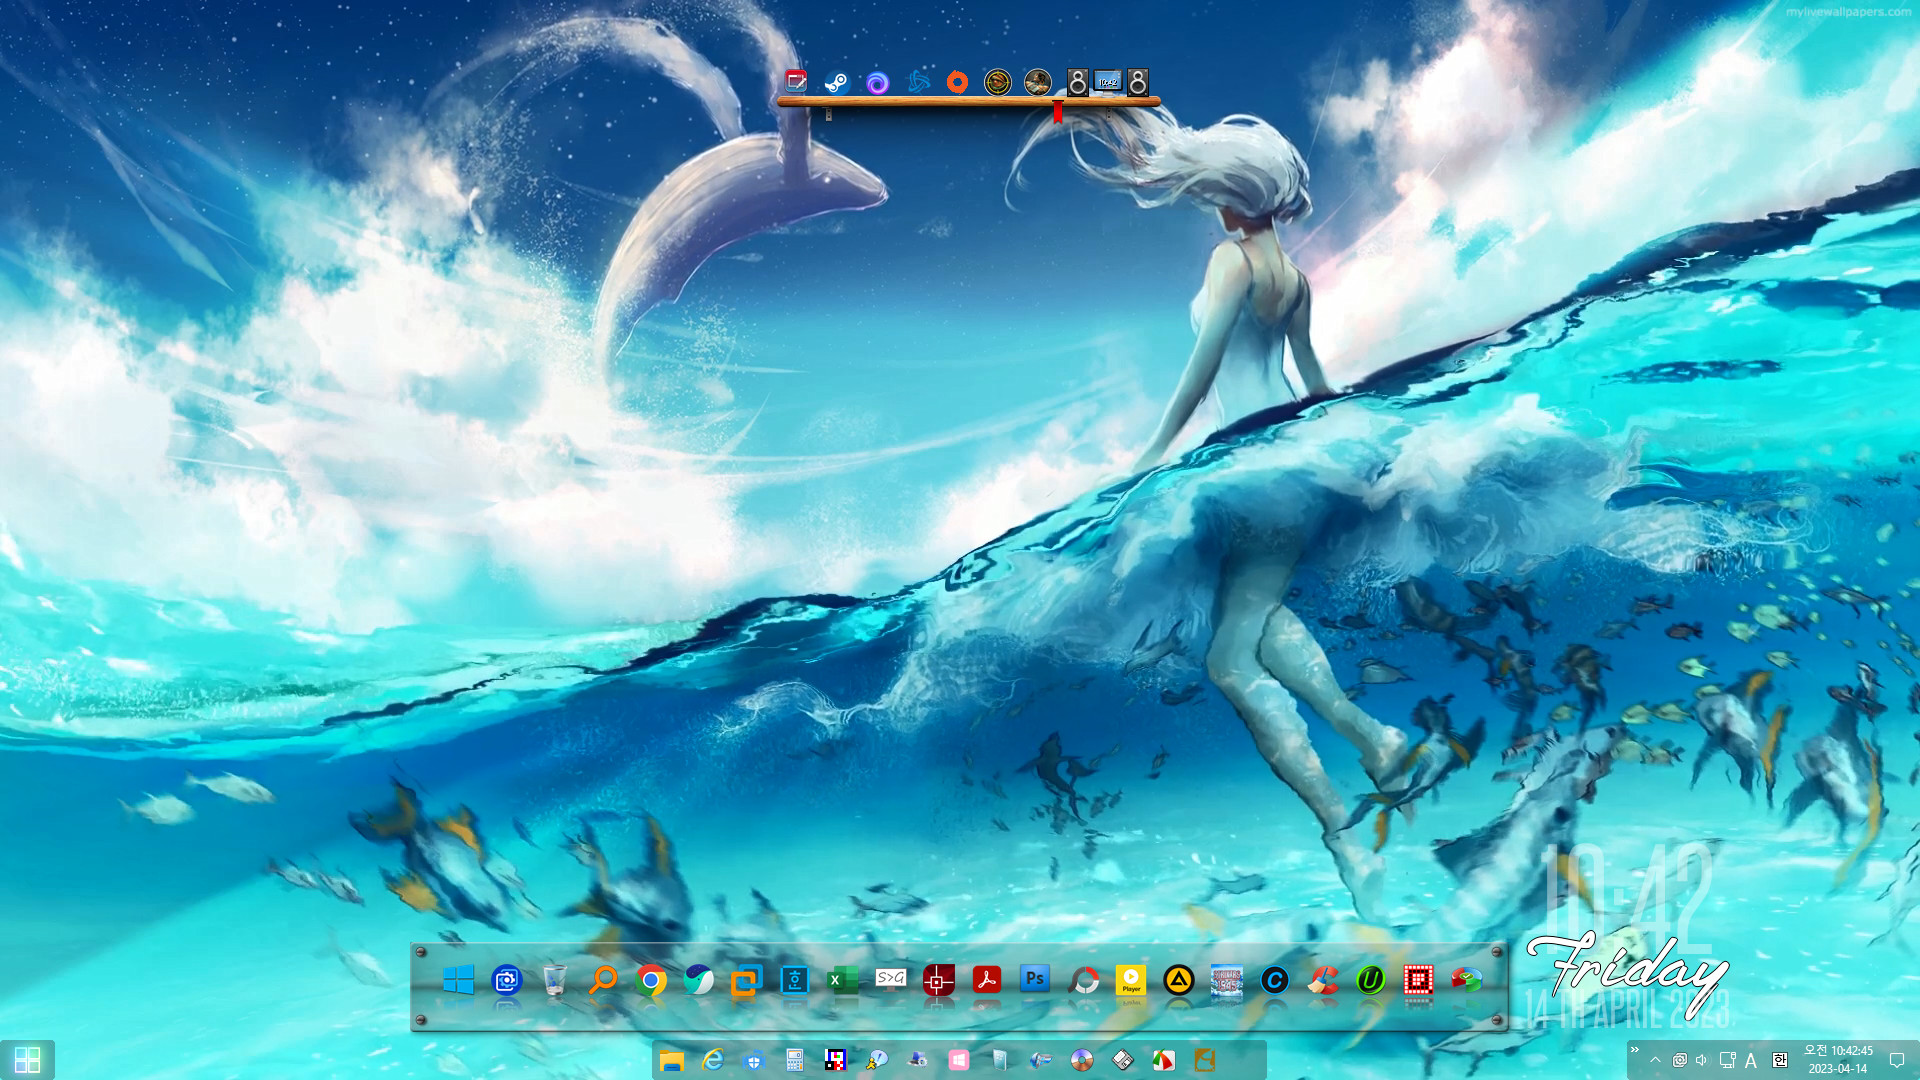Open Google Chrome from the dock

651,980
